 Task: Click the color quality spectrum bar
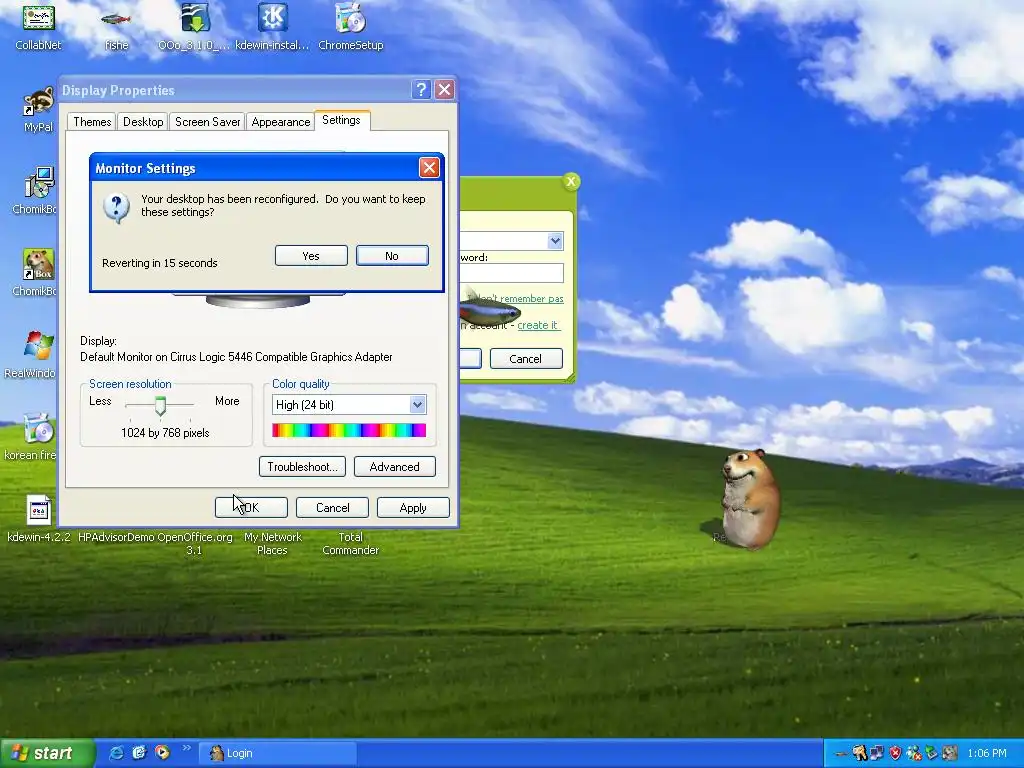coord(349,430)
